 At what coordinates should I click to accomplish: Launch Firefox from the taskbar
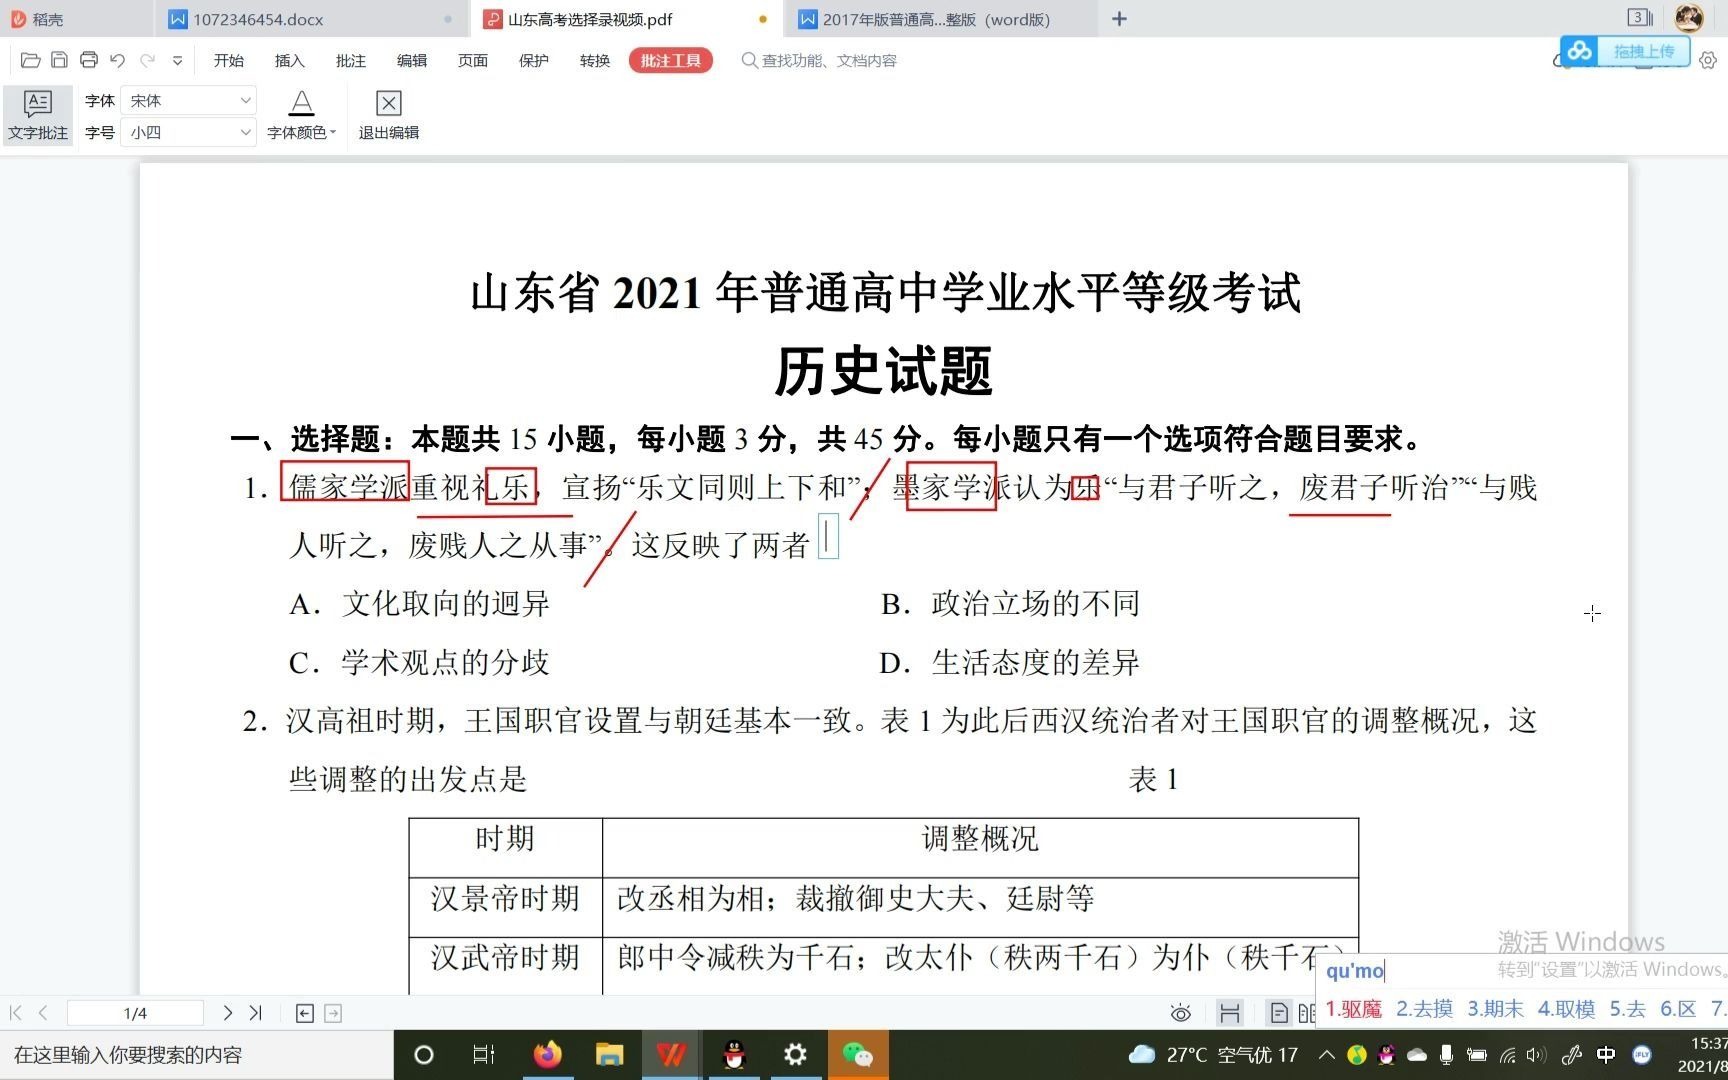547,1055
